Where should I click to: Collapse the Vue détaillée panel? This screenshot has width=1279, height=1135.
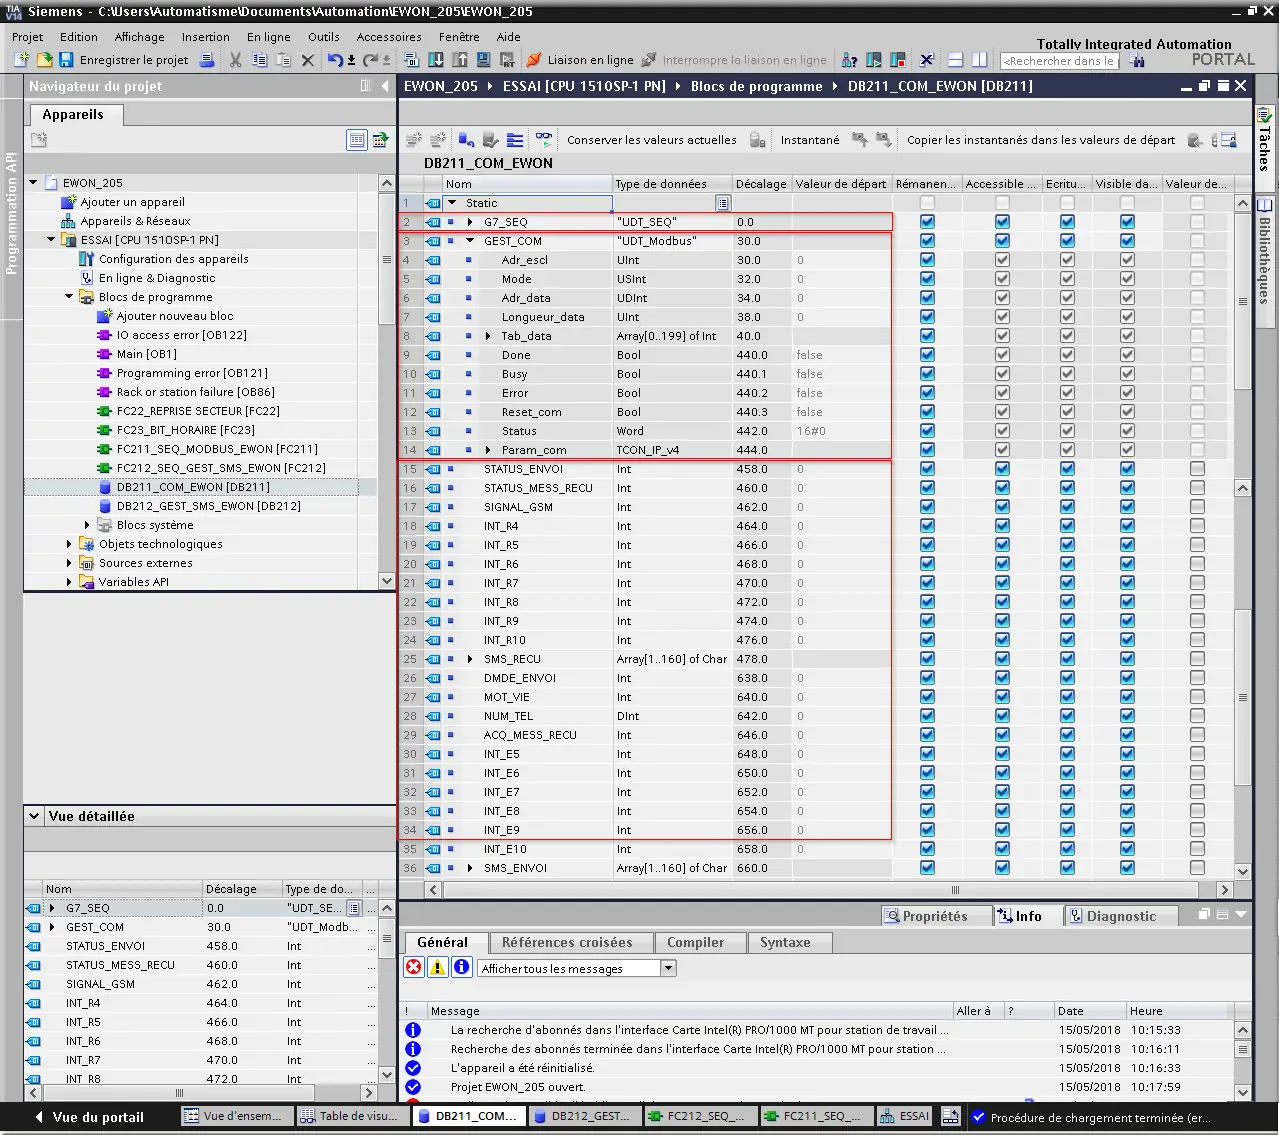click(34, 816)
